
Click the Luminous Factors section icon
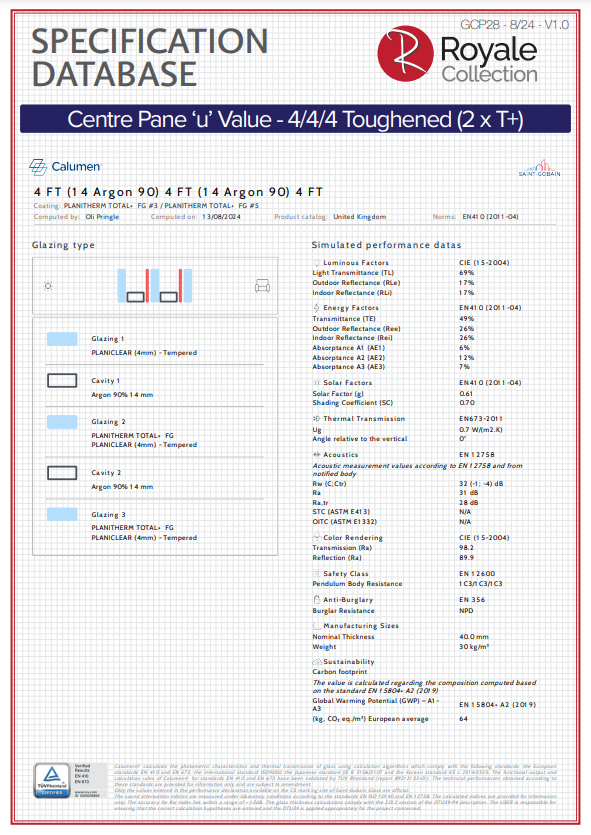point(317,263)
